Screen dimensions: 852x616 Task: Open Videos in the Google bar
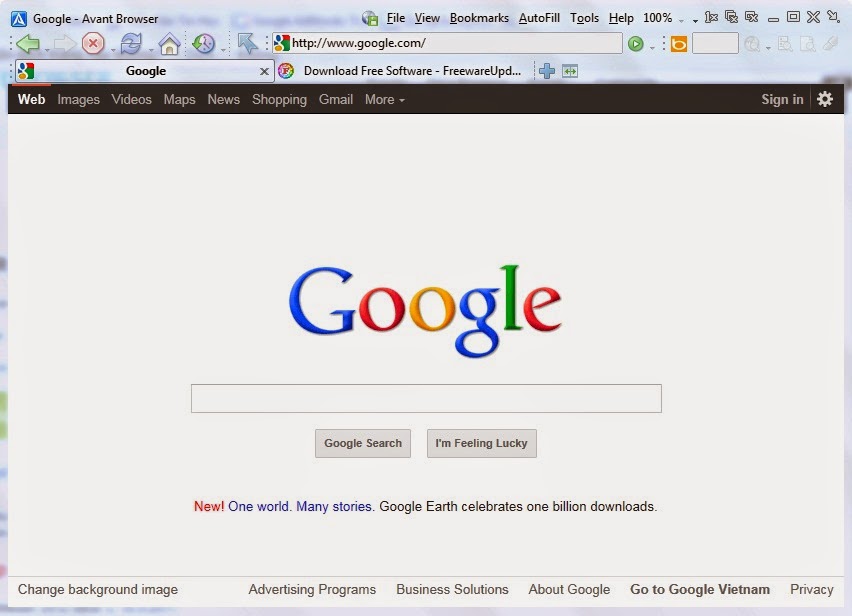pyautogui.click(x=131, y=99)
